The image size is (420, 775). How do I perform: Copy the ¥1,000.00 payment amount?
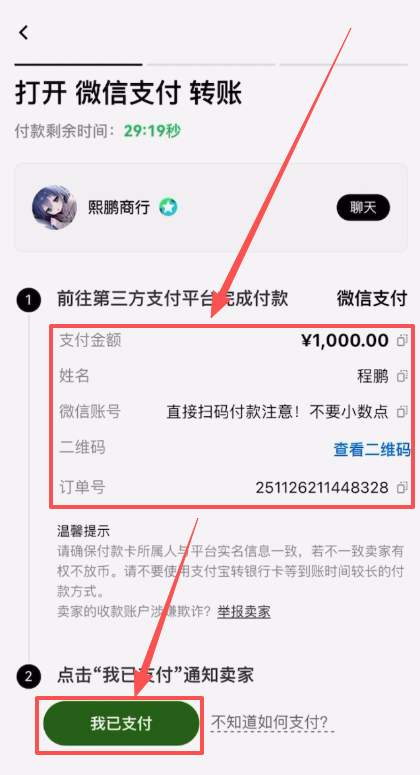click(402, 341)
